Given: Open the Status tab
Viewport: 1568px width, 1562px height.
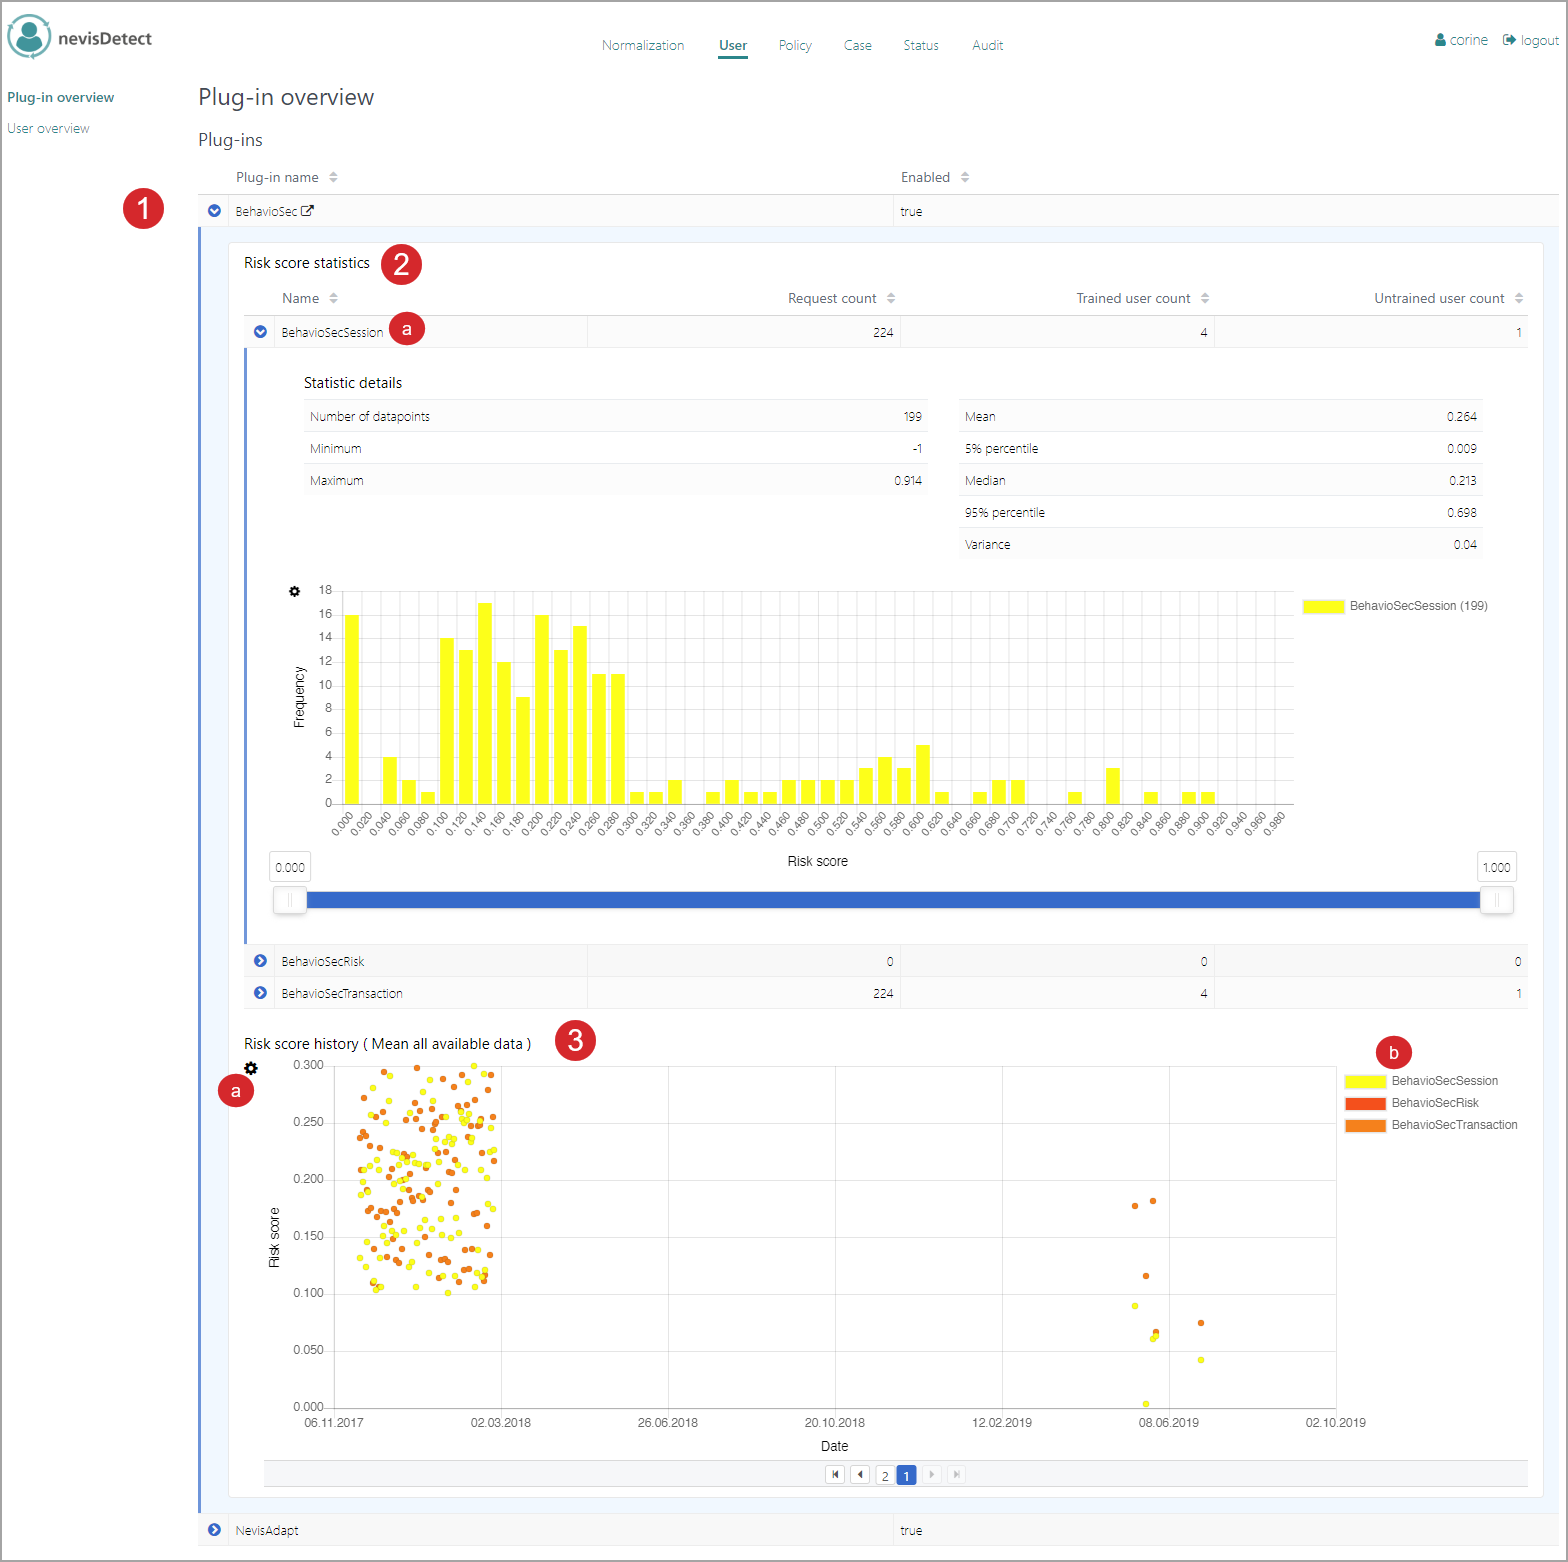Looking at the screenshot, I should click(921, 45).
